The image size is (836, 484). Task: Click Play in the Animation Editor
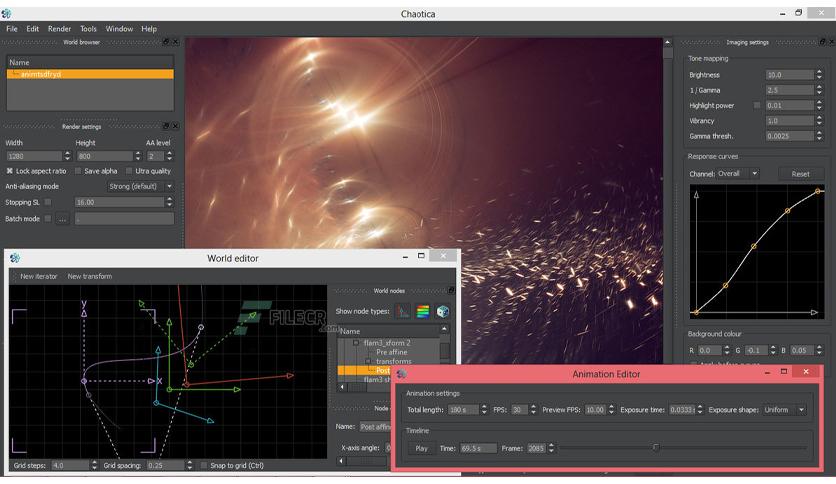coord(421,448)
